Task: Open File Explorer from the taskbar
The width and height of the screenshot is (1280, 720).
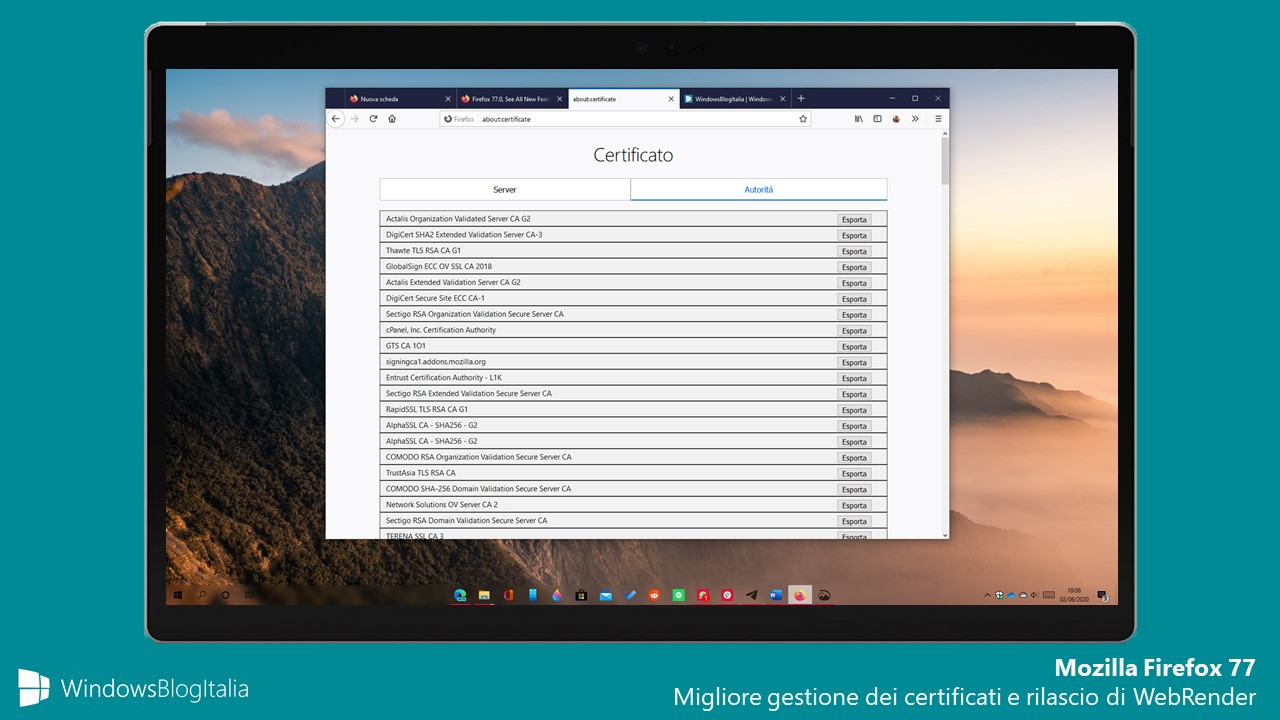Action: coord(484,595)
